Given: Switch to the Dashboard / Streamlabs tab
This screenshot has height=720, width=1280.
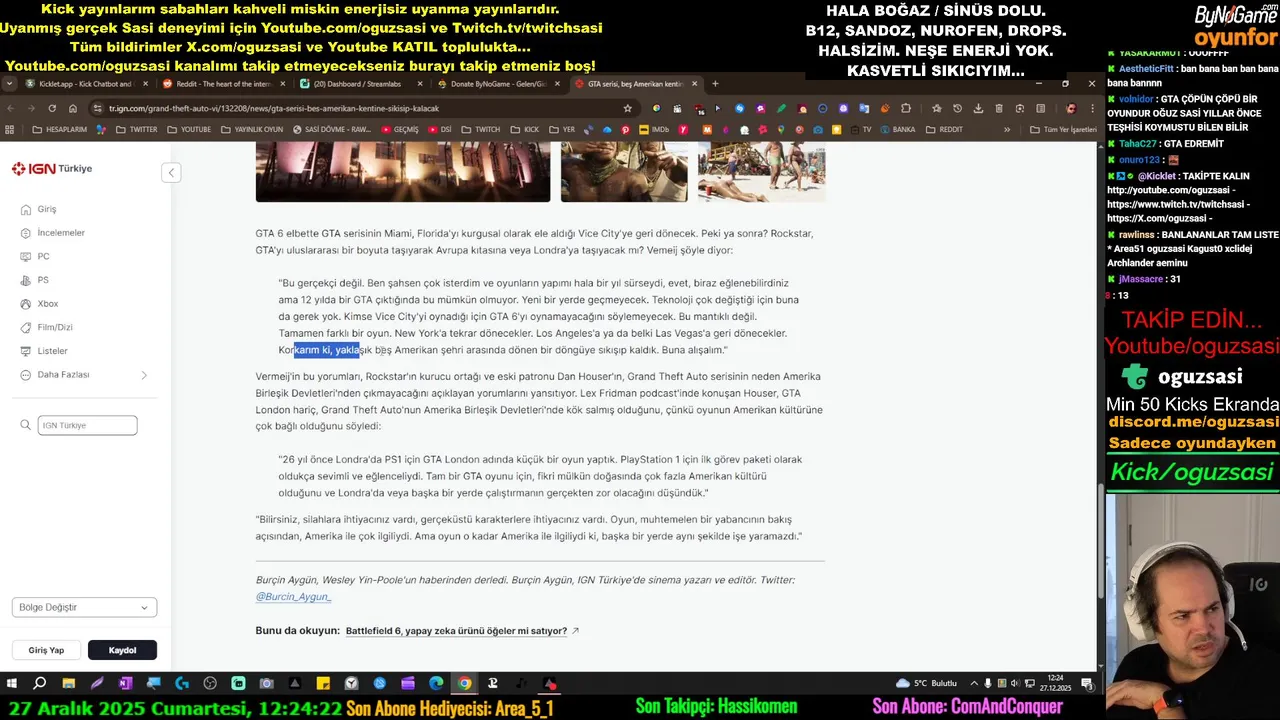Looking at the screenshot, I should [363, 84].
